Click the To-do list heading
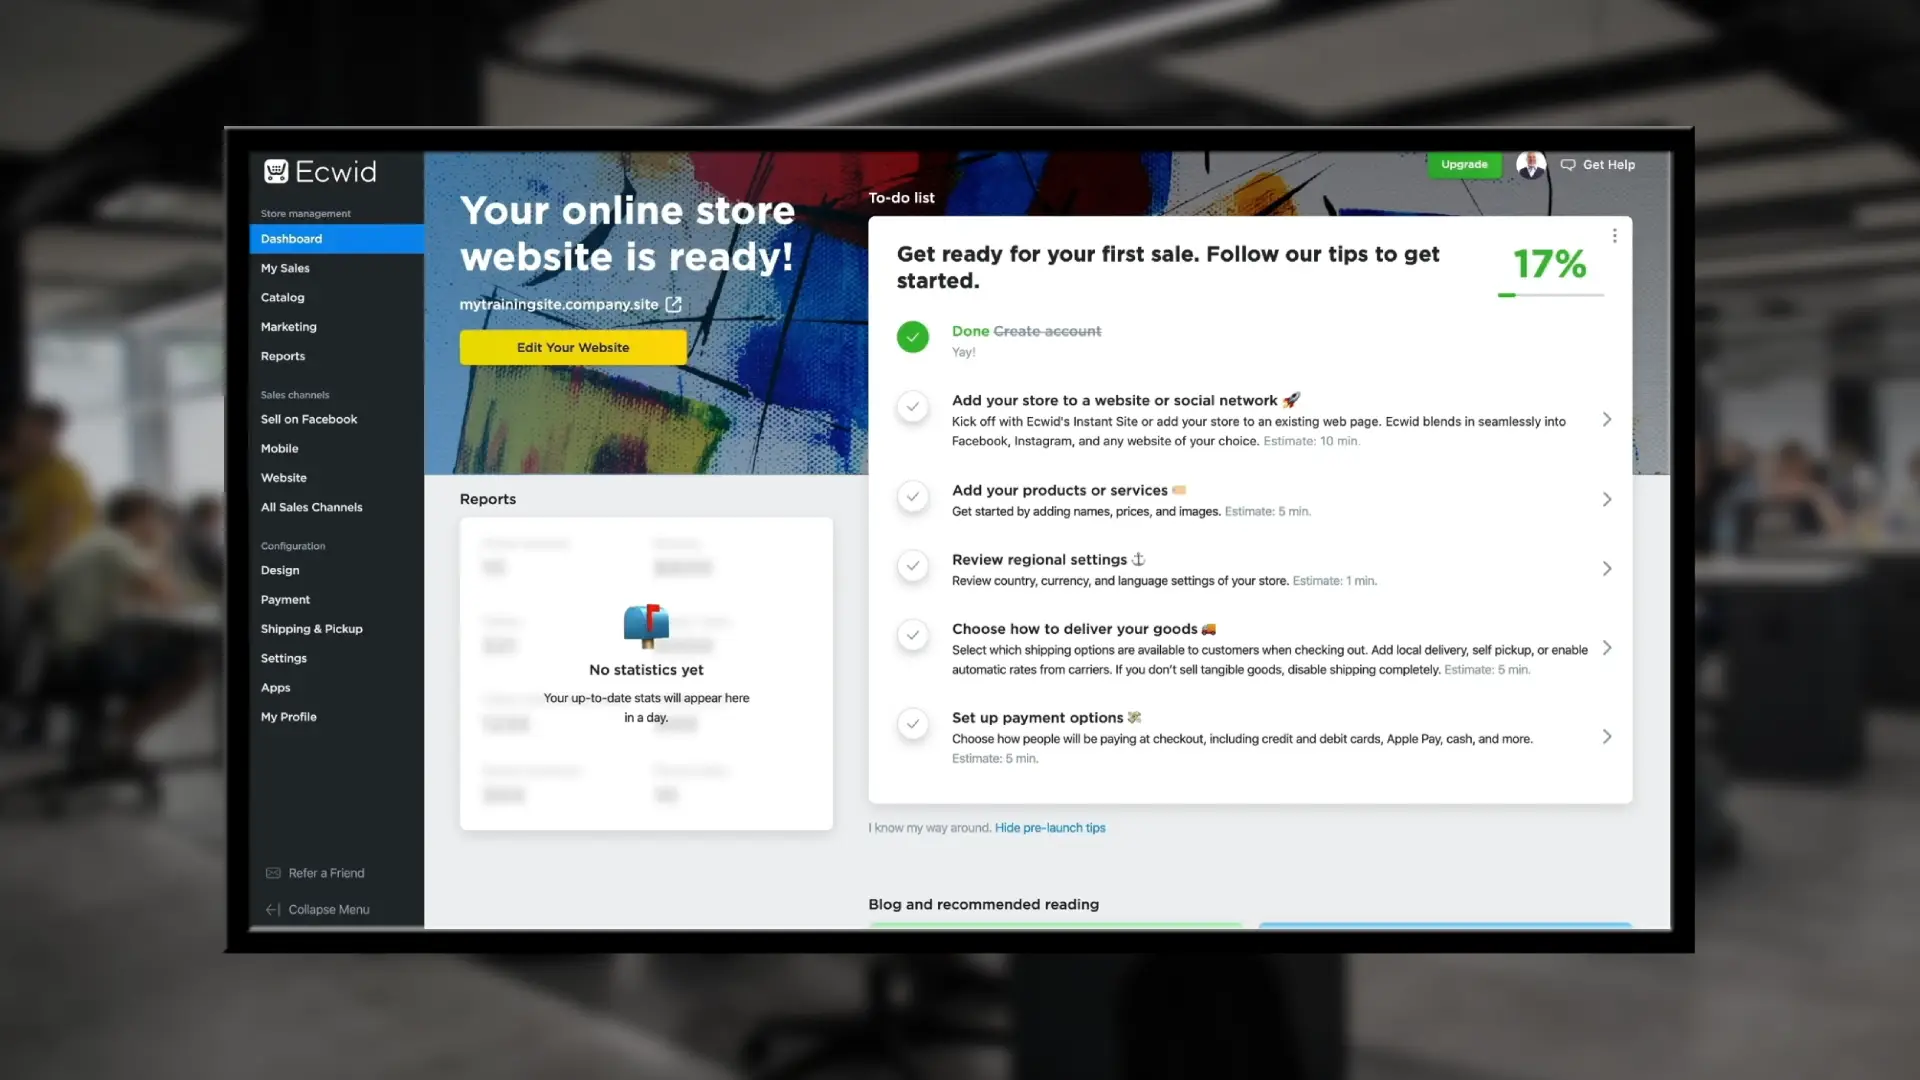The height and width of the screenshot is (1080, 1920). 901,198
